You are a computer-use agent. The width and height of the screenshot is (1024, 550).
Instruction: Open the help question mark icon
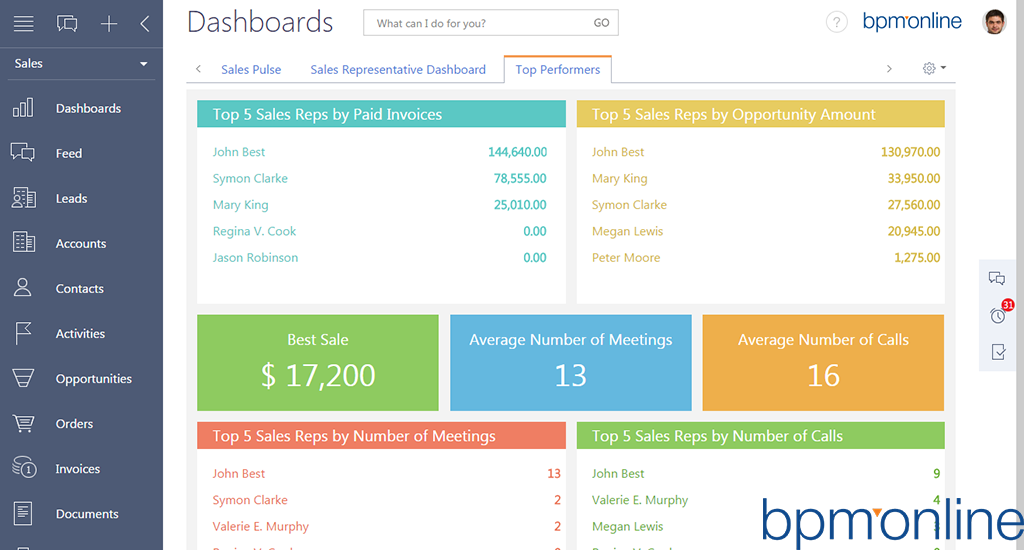(837, 23)
